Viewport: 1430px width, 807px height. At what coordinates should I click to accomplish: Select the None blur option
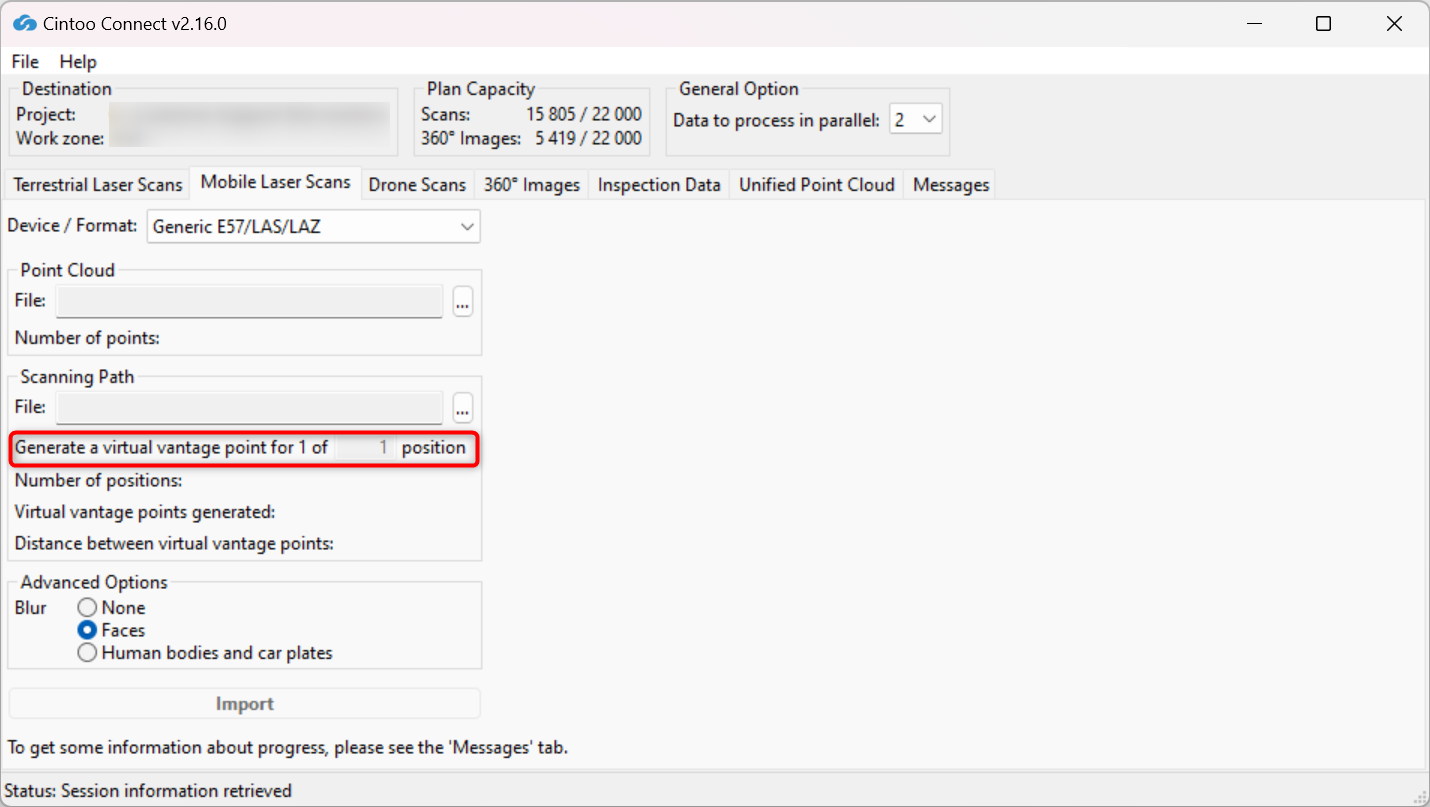tap(111, 608)
